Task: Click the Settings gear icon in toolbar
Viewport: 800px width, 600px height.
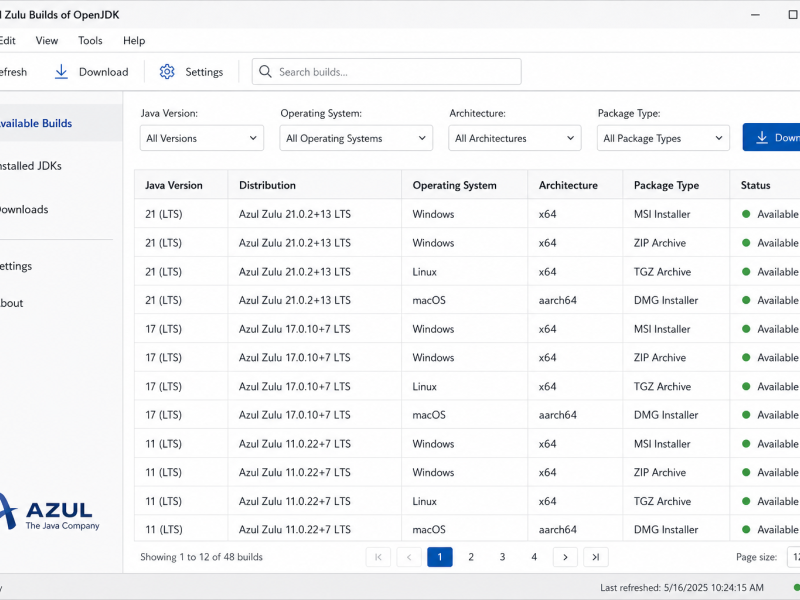Action: (x=167, y=72)
